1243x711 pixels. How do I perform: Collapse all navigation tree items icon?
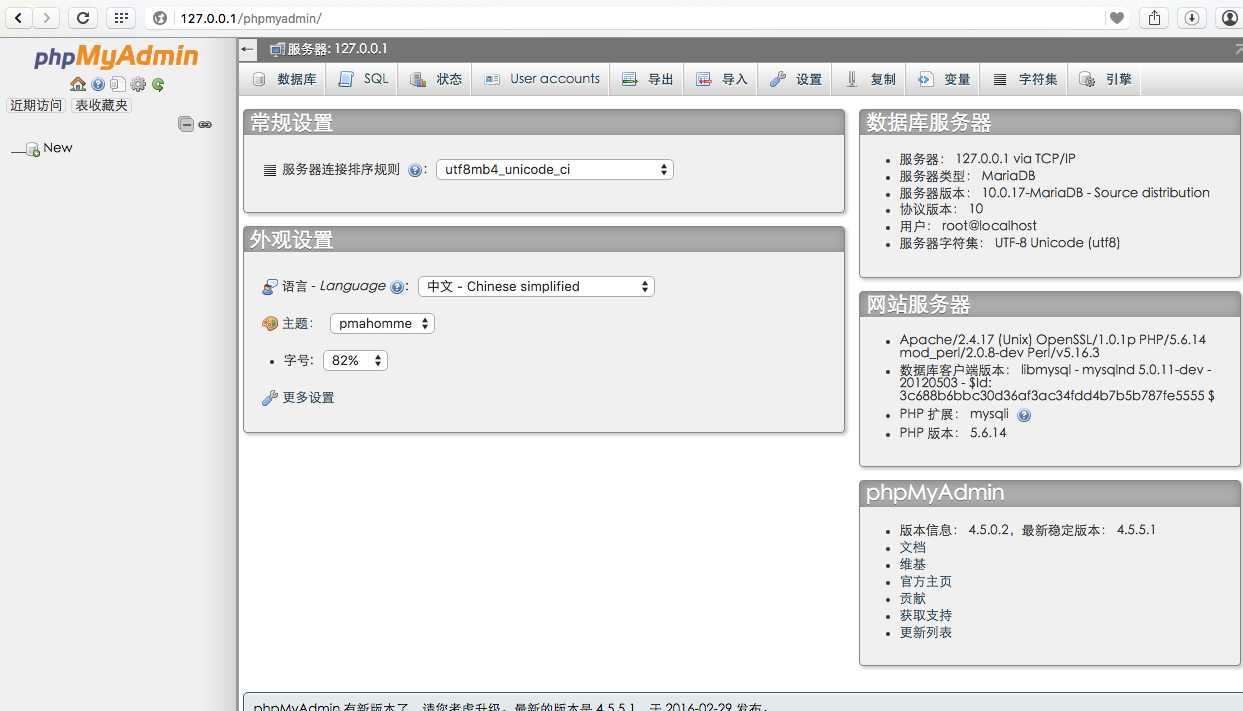pos(186,124)
